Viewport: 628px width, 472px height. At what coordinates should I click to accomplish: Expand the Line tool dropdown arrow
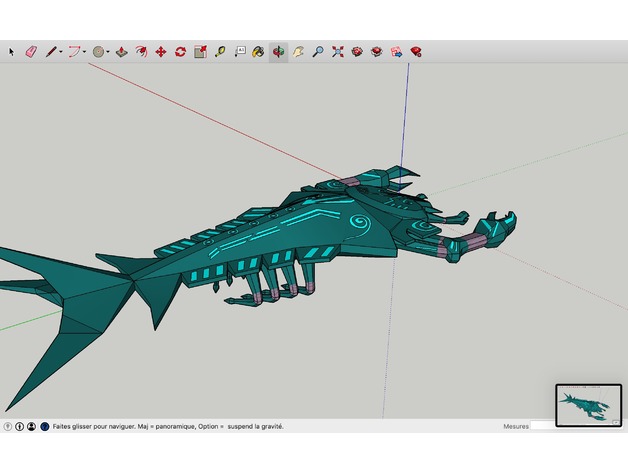60,52
